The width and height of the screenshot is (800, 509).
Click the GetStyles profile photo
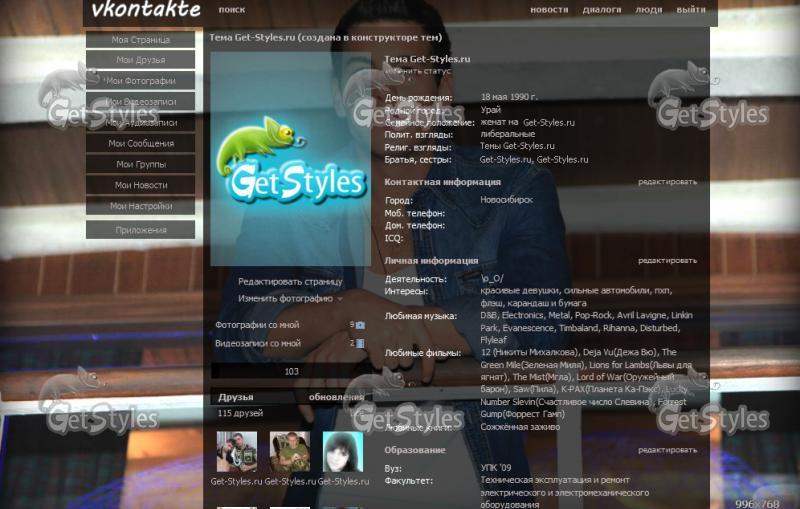(290, 159)
